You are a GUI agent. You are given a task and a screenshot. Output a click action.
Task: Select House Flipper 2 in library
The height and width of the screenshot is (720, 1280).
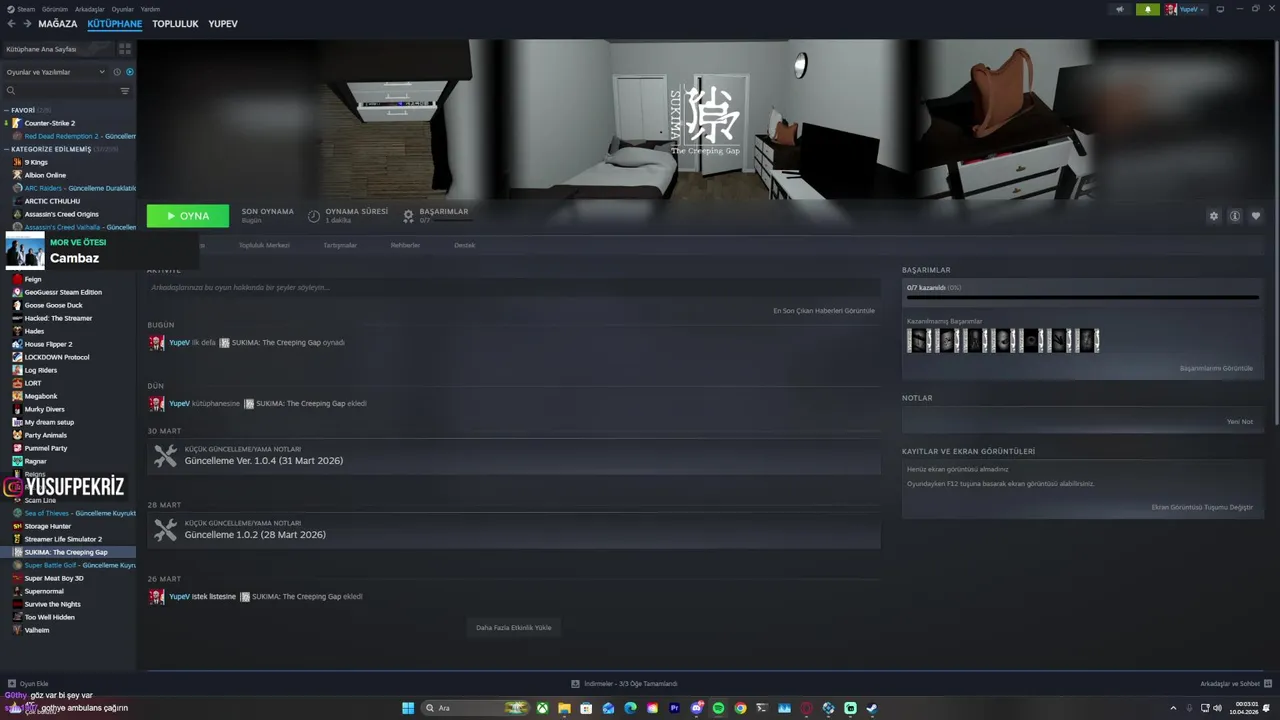(48, 344)
